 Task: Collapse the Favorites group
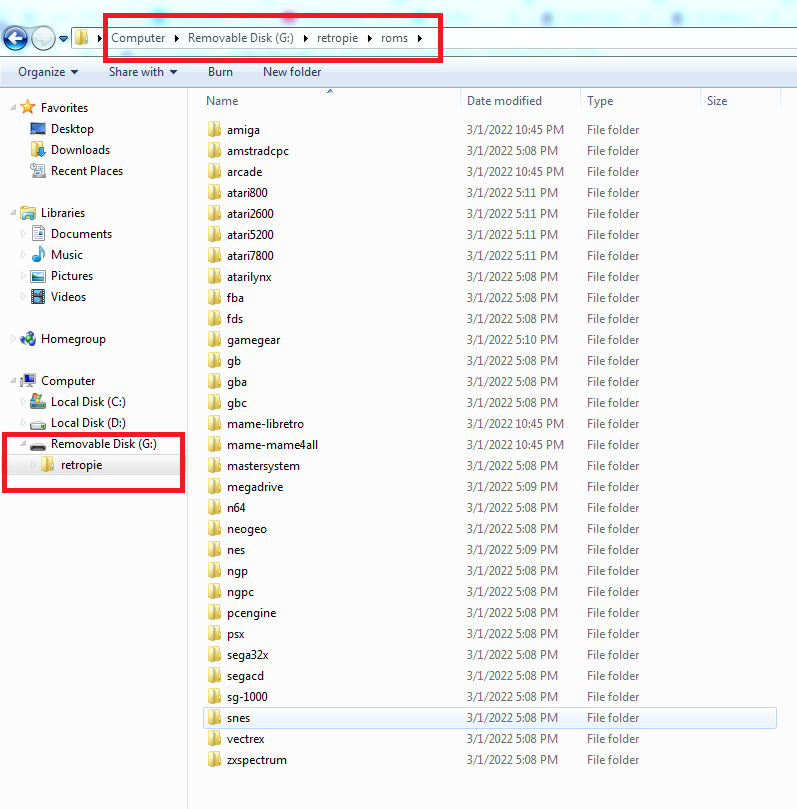pos(13,107)
